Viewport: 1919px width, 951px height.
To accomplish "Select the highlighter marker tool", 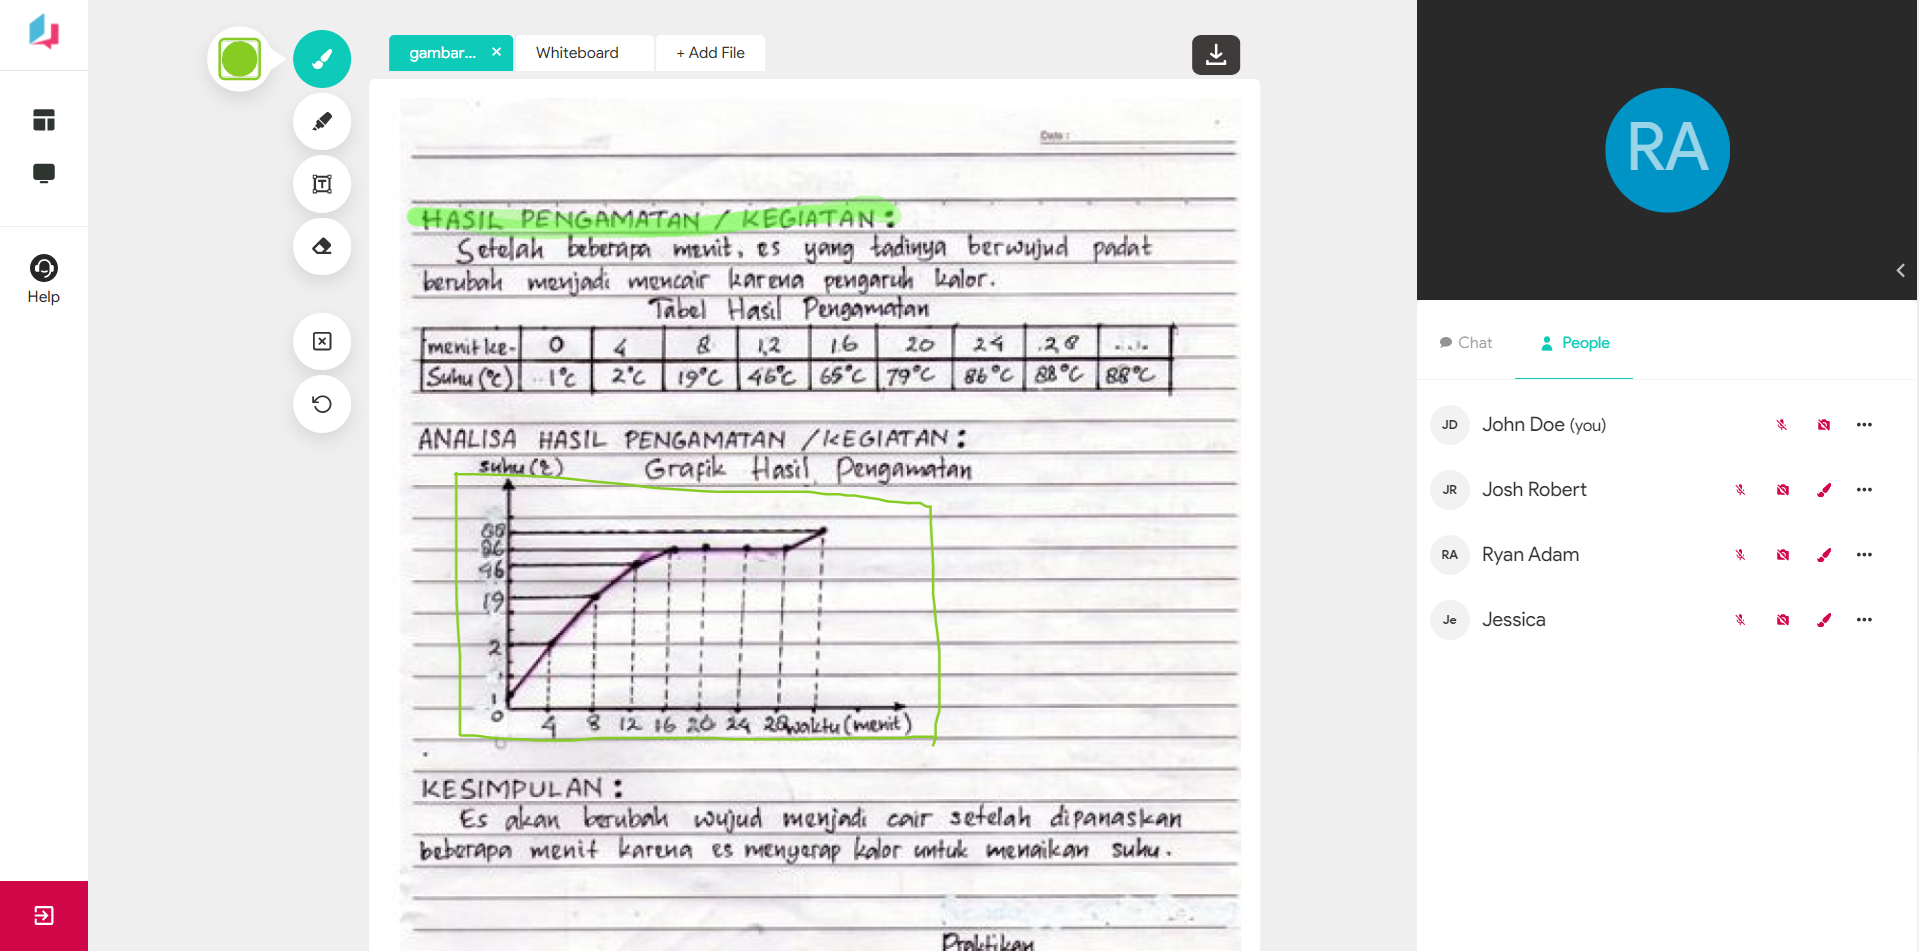I will click(x=322, y=122).
